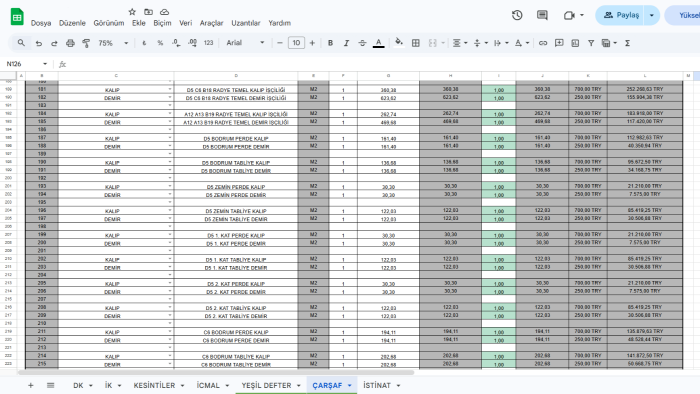Open version history clock icon

[517, 15]
